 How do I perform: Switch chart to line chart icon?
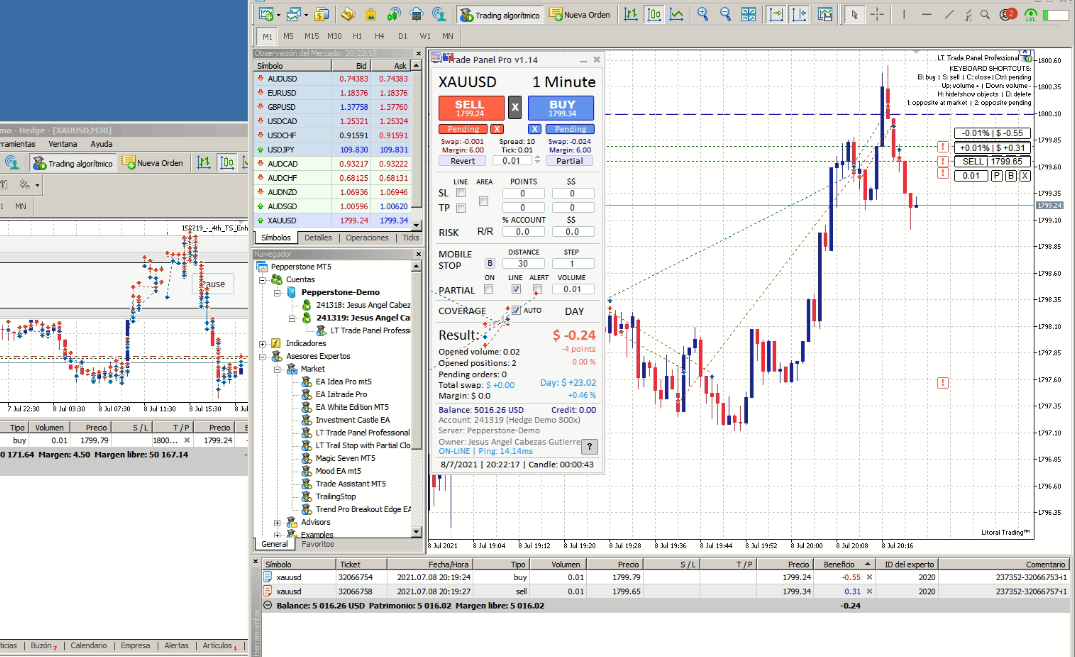coord(678,14)
